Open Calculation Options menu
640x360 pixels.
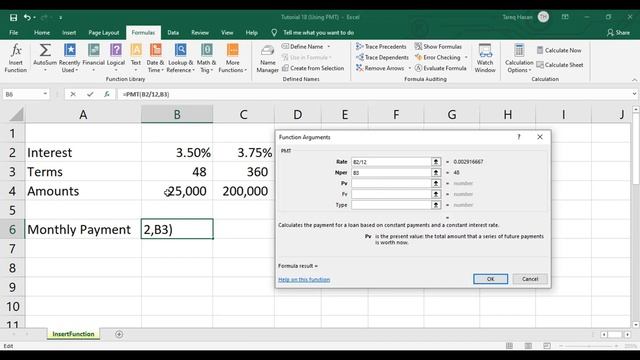pos(519,58)
